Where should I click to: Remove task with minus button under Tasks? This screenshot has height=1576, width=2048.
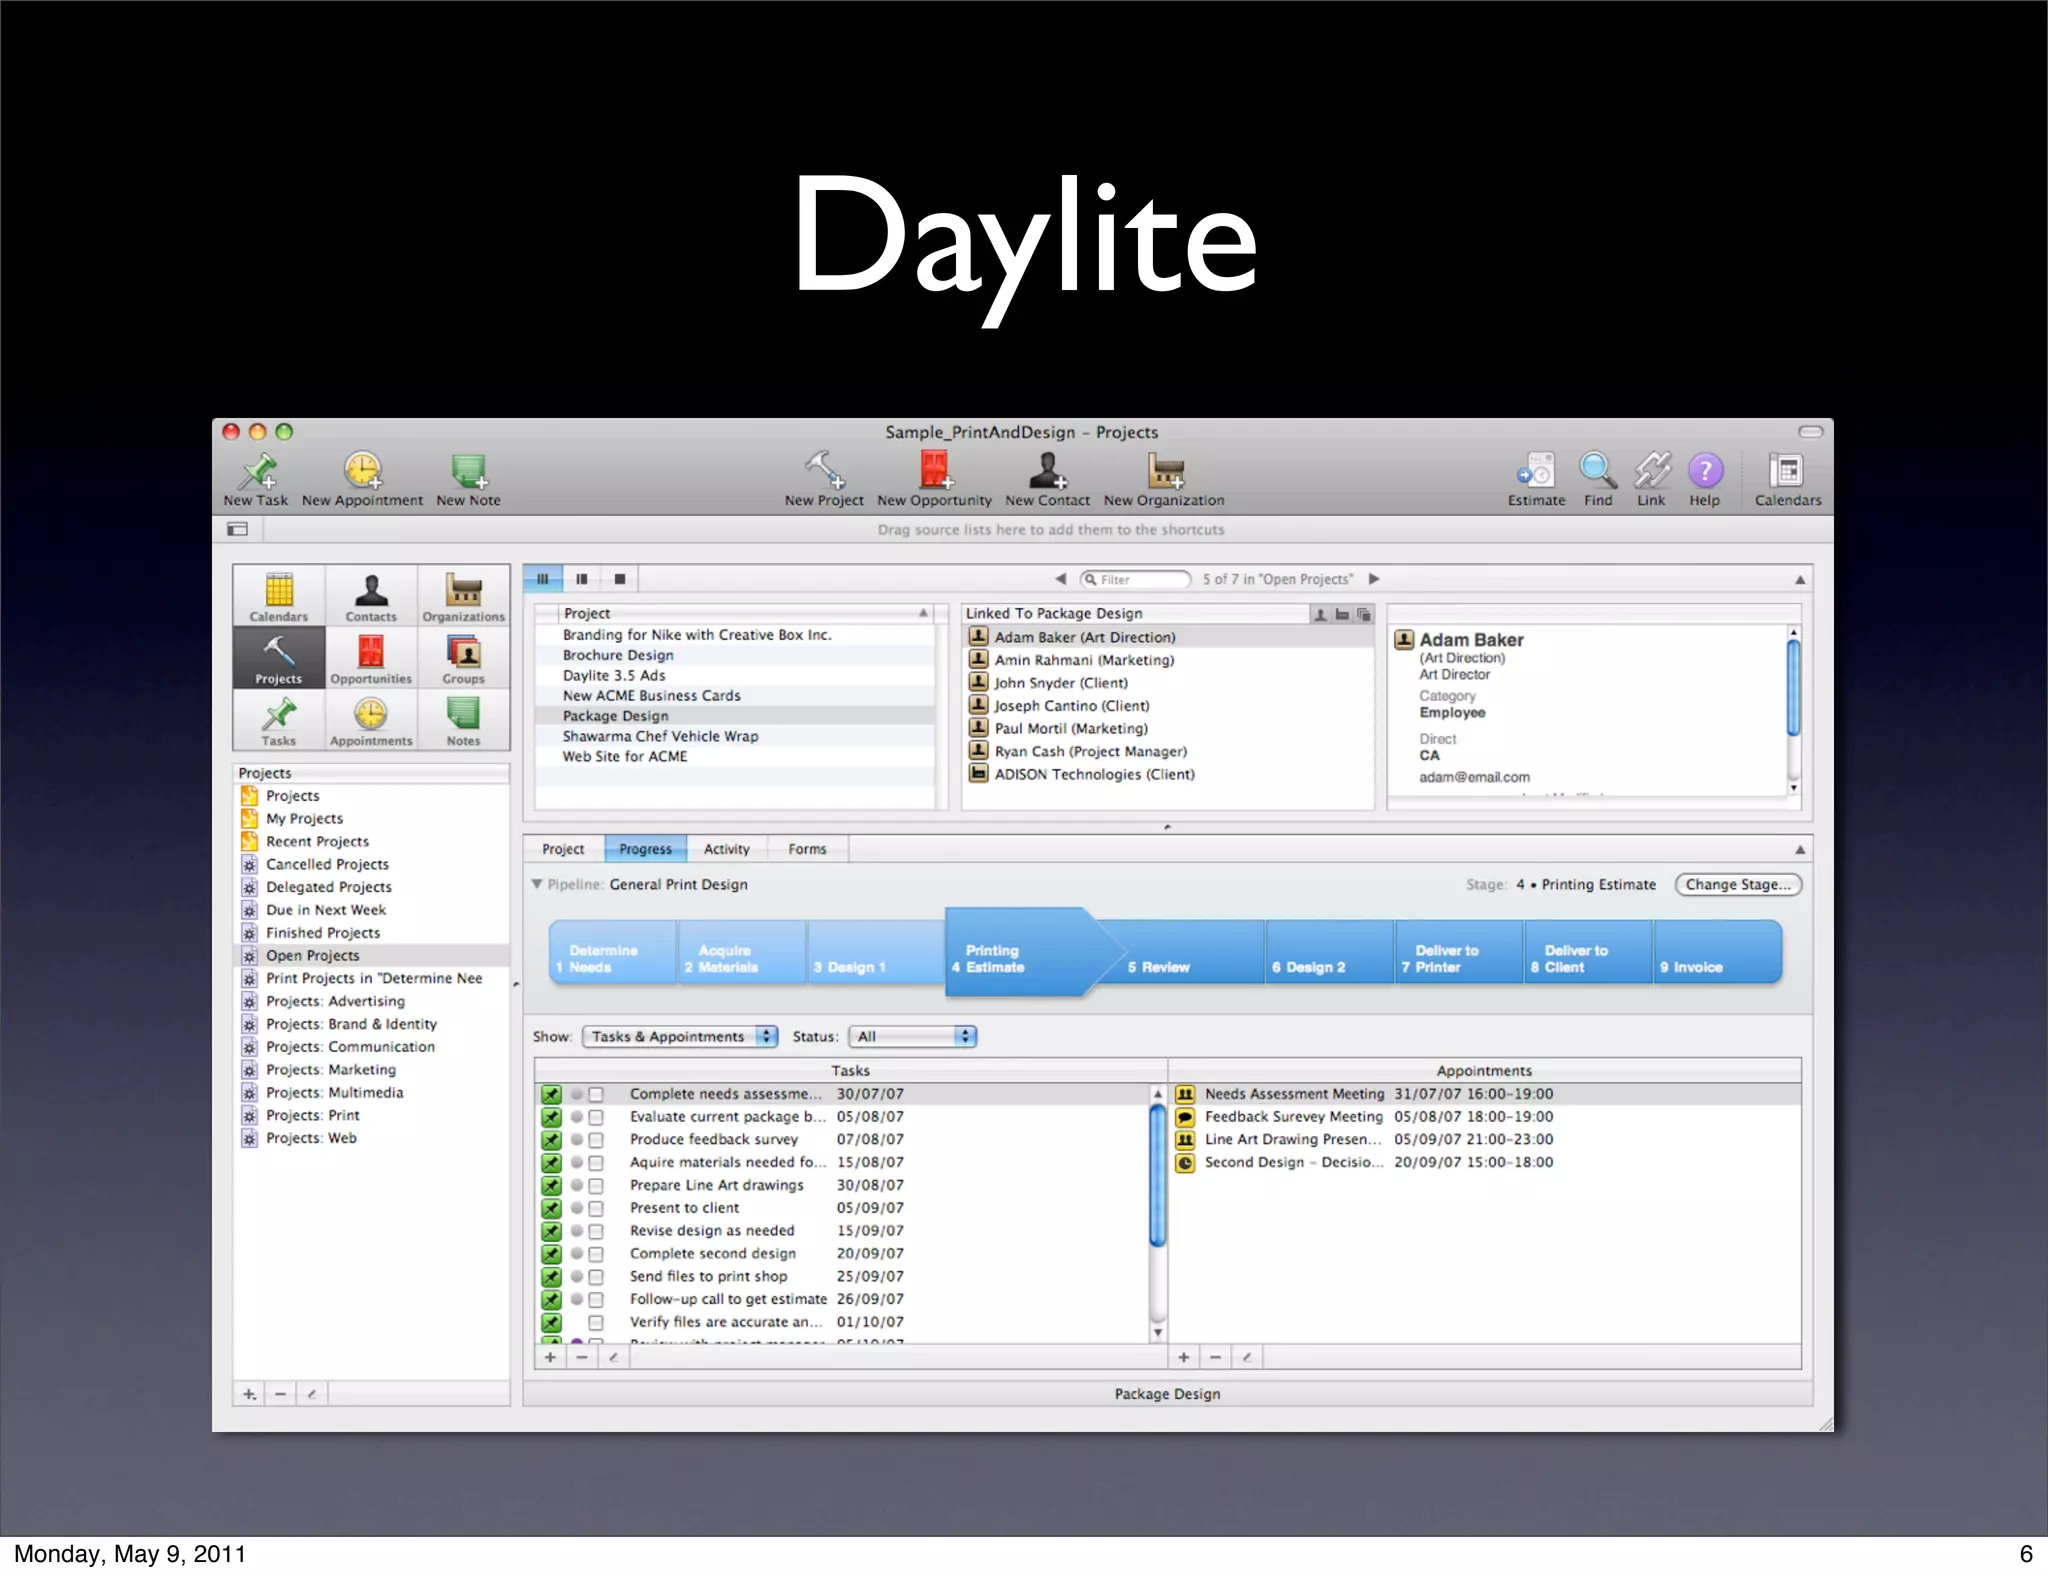582,1358
